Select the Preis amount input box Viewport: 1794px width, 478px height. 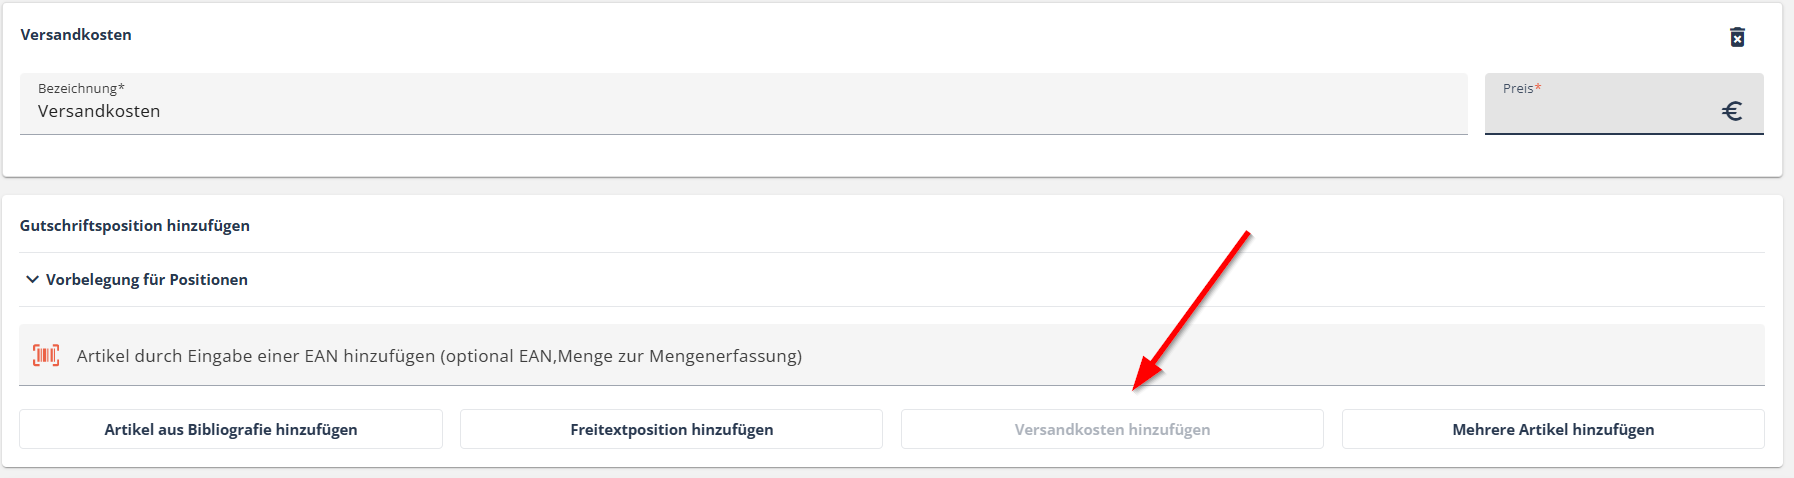(1624, 104)
